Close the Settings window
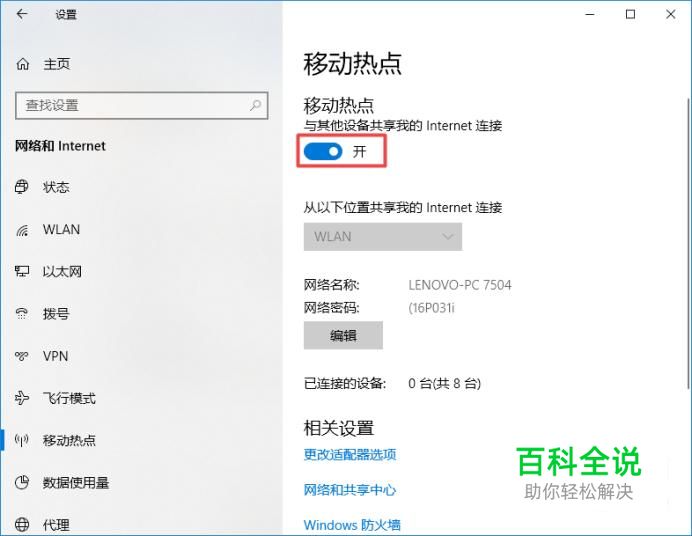 [x=671, y=15]
